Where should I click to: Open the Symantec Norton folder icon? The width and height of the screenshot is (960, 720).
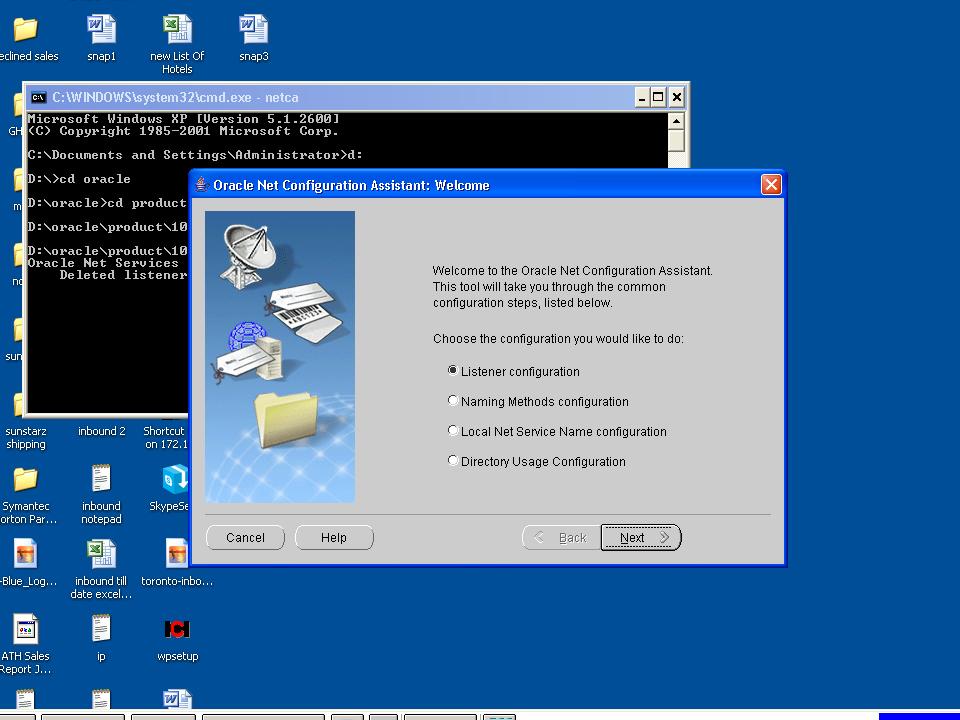pyautogui.click(x=26, y=479)
